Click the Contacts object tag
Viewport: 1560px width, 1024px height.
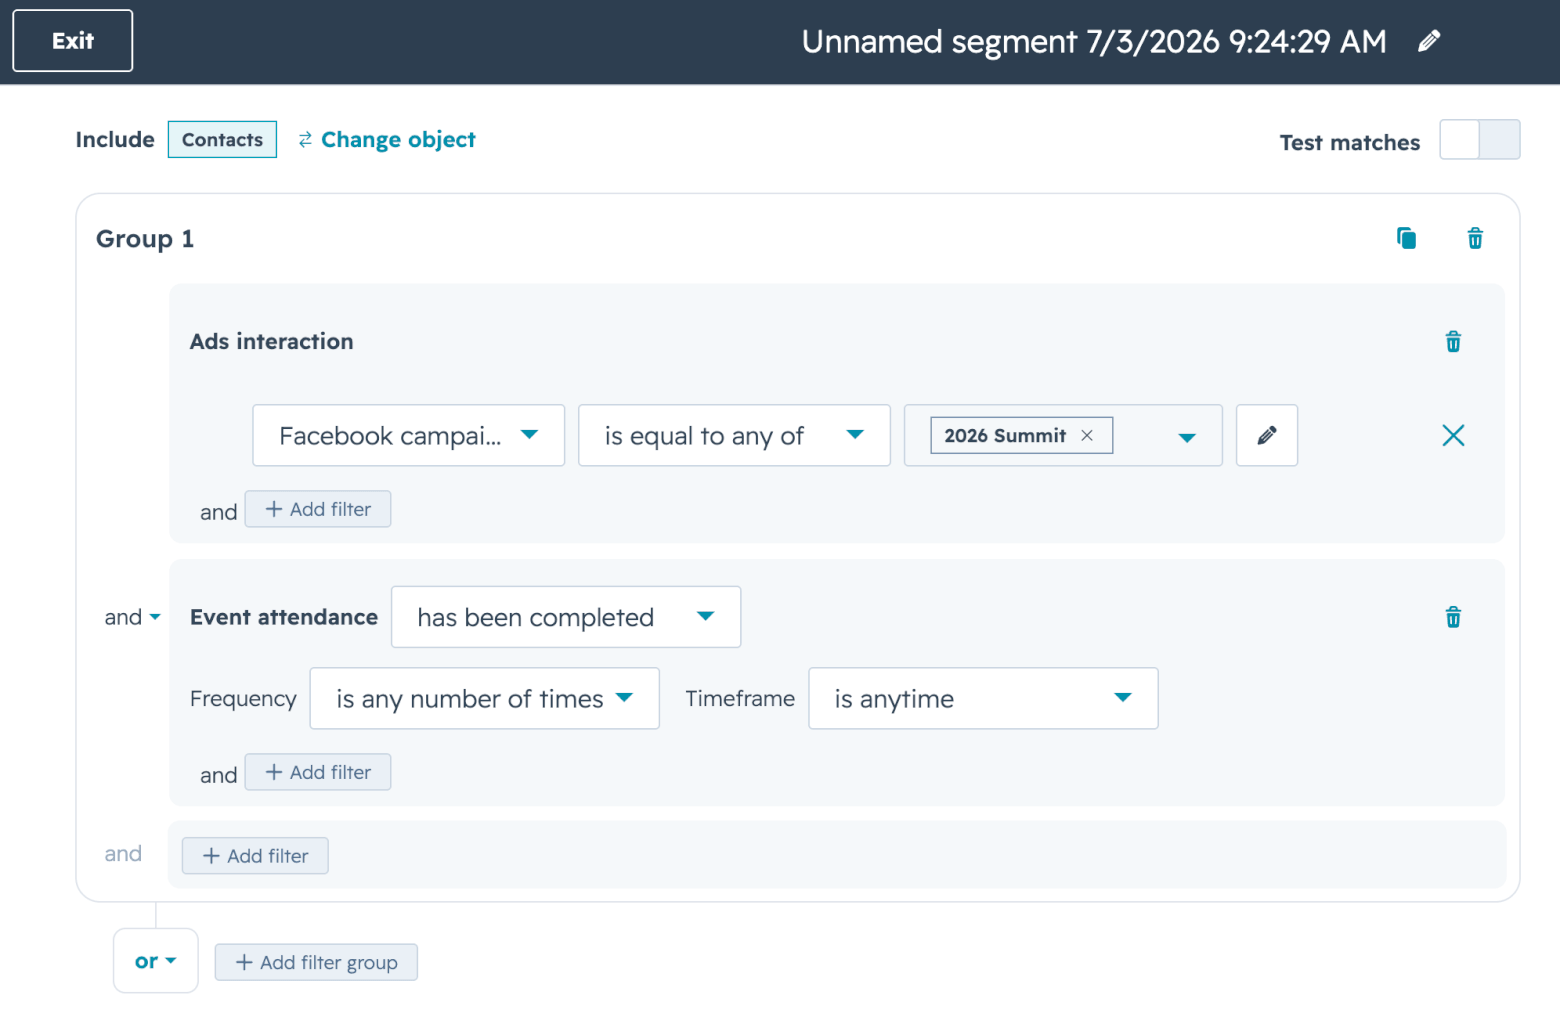tap(222, 140)
